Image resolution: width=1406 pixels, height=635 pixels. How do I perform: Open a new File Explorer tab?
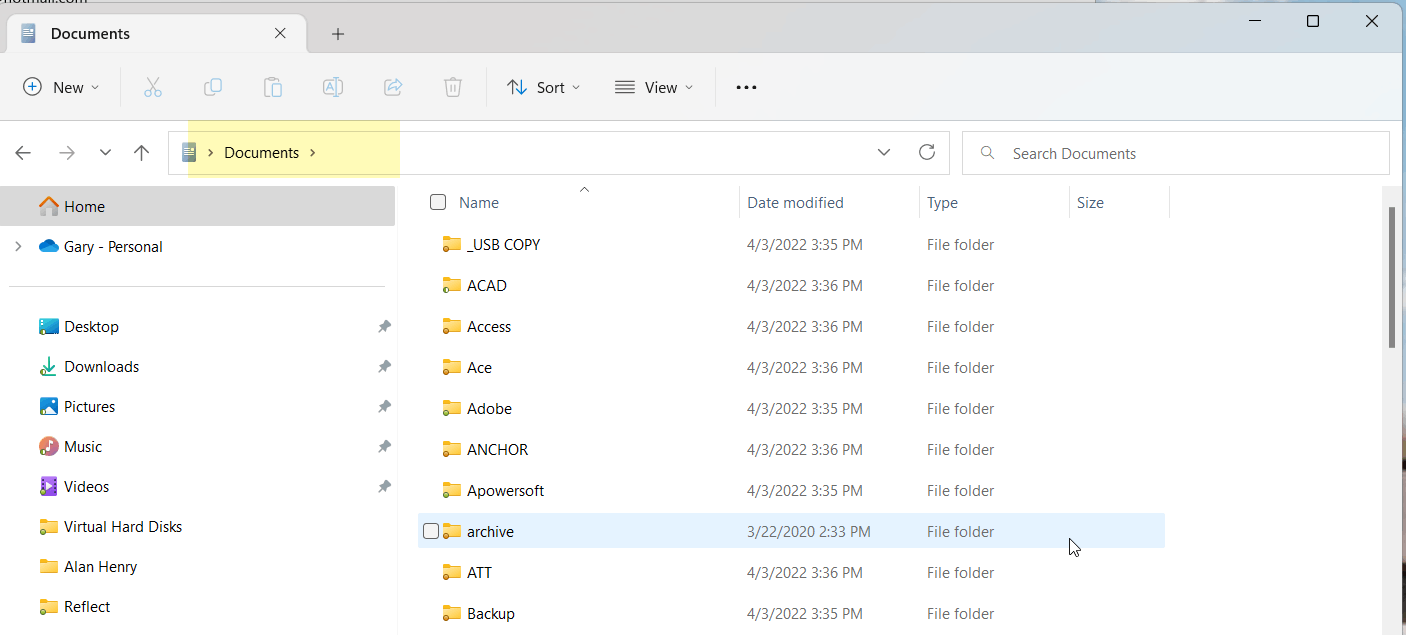pos(337,33)
